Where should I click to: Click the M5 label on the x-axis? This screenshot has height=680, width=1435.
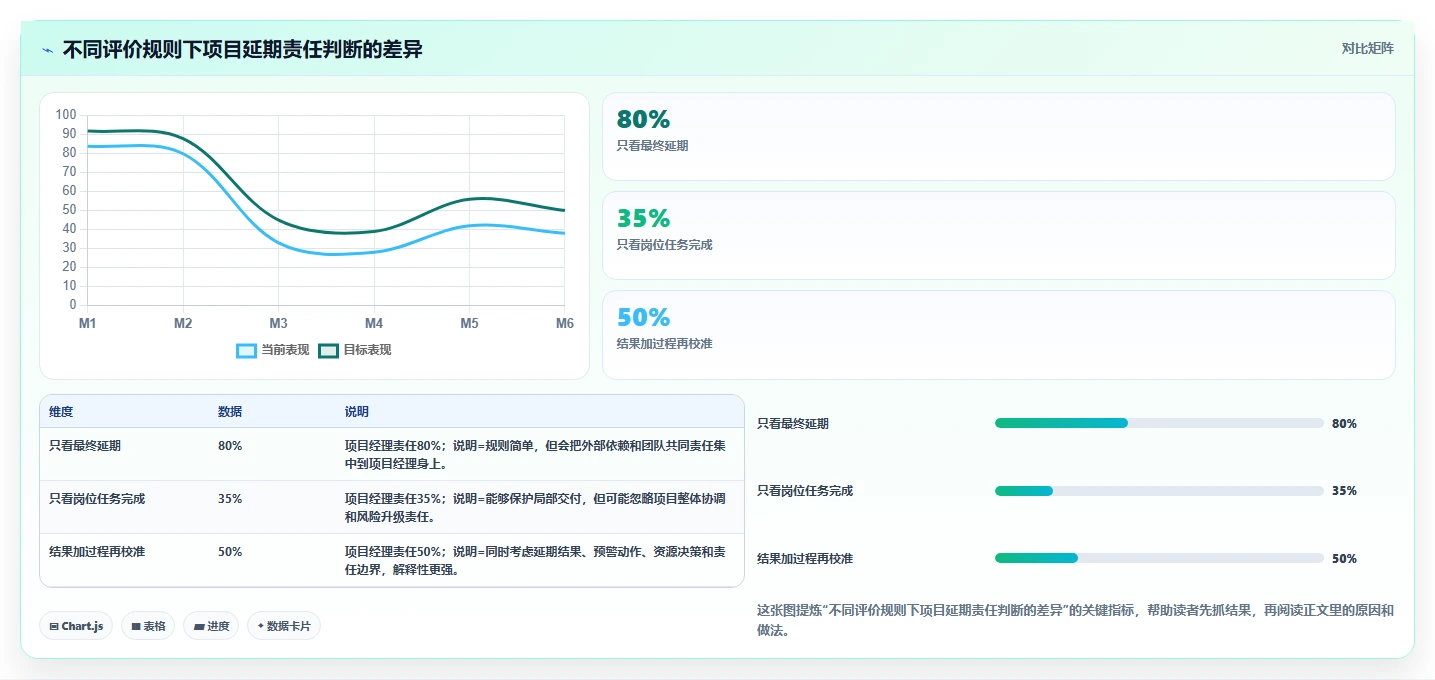pos(469,323)
